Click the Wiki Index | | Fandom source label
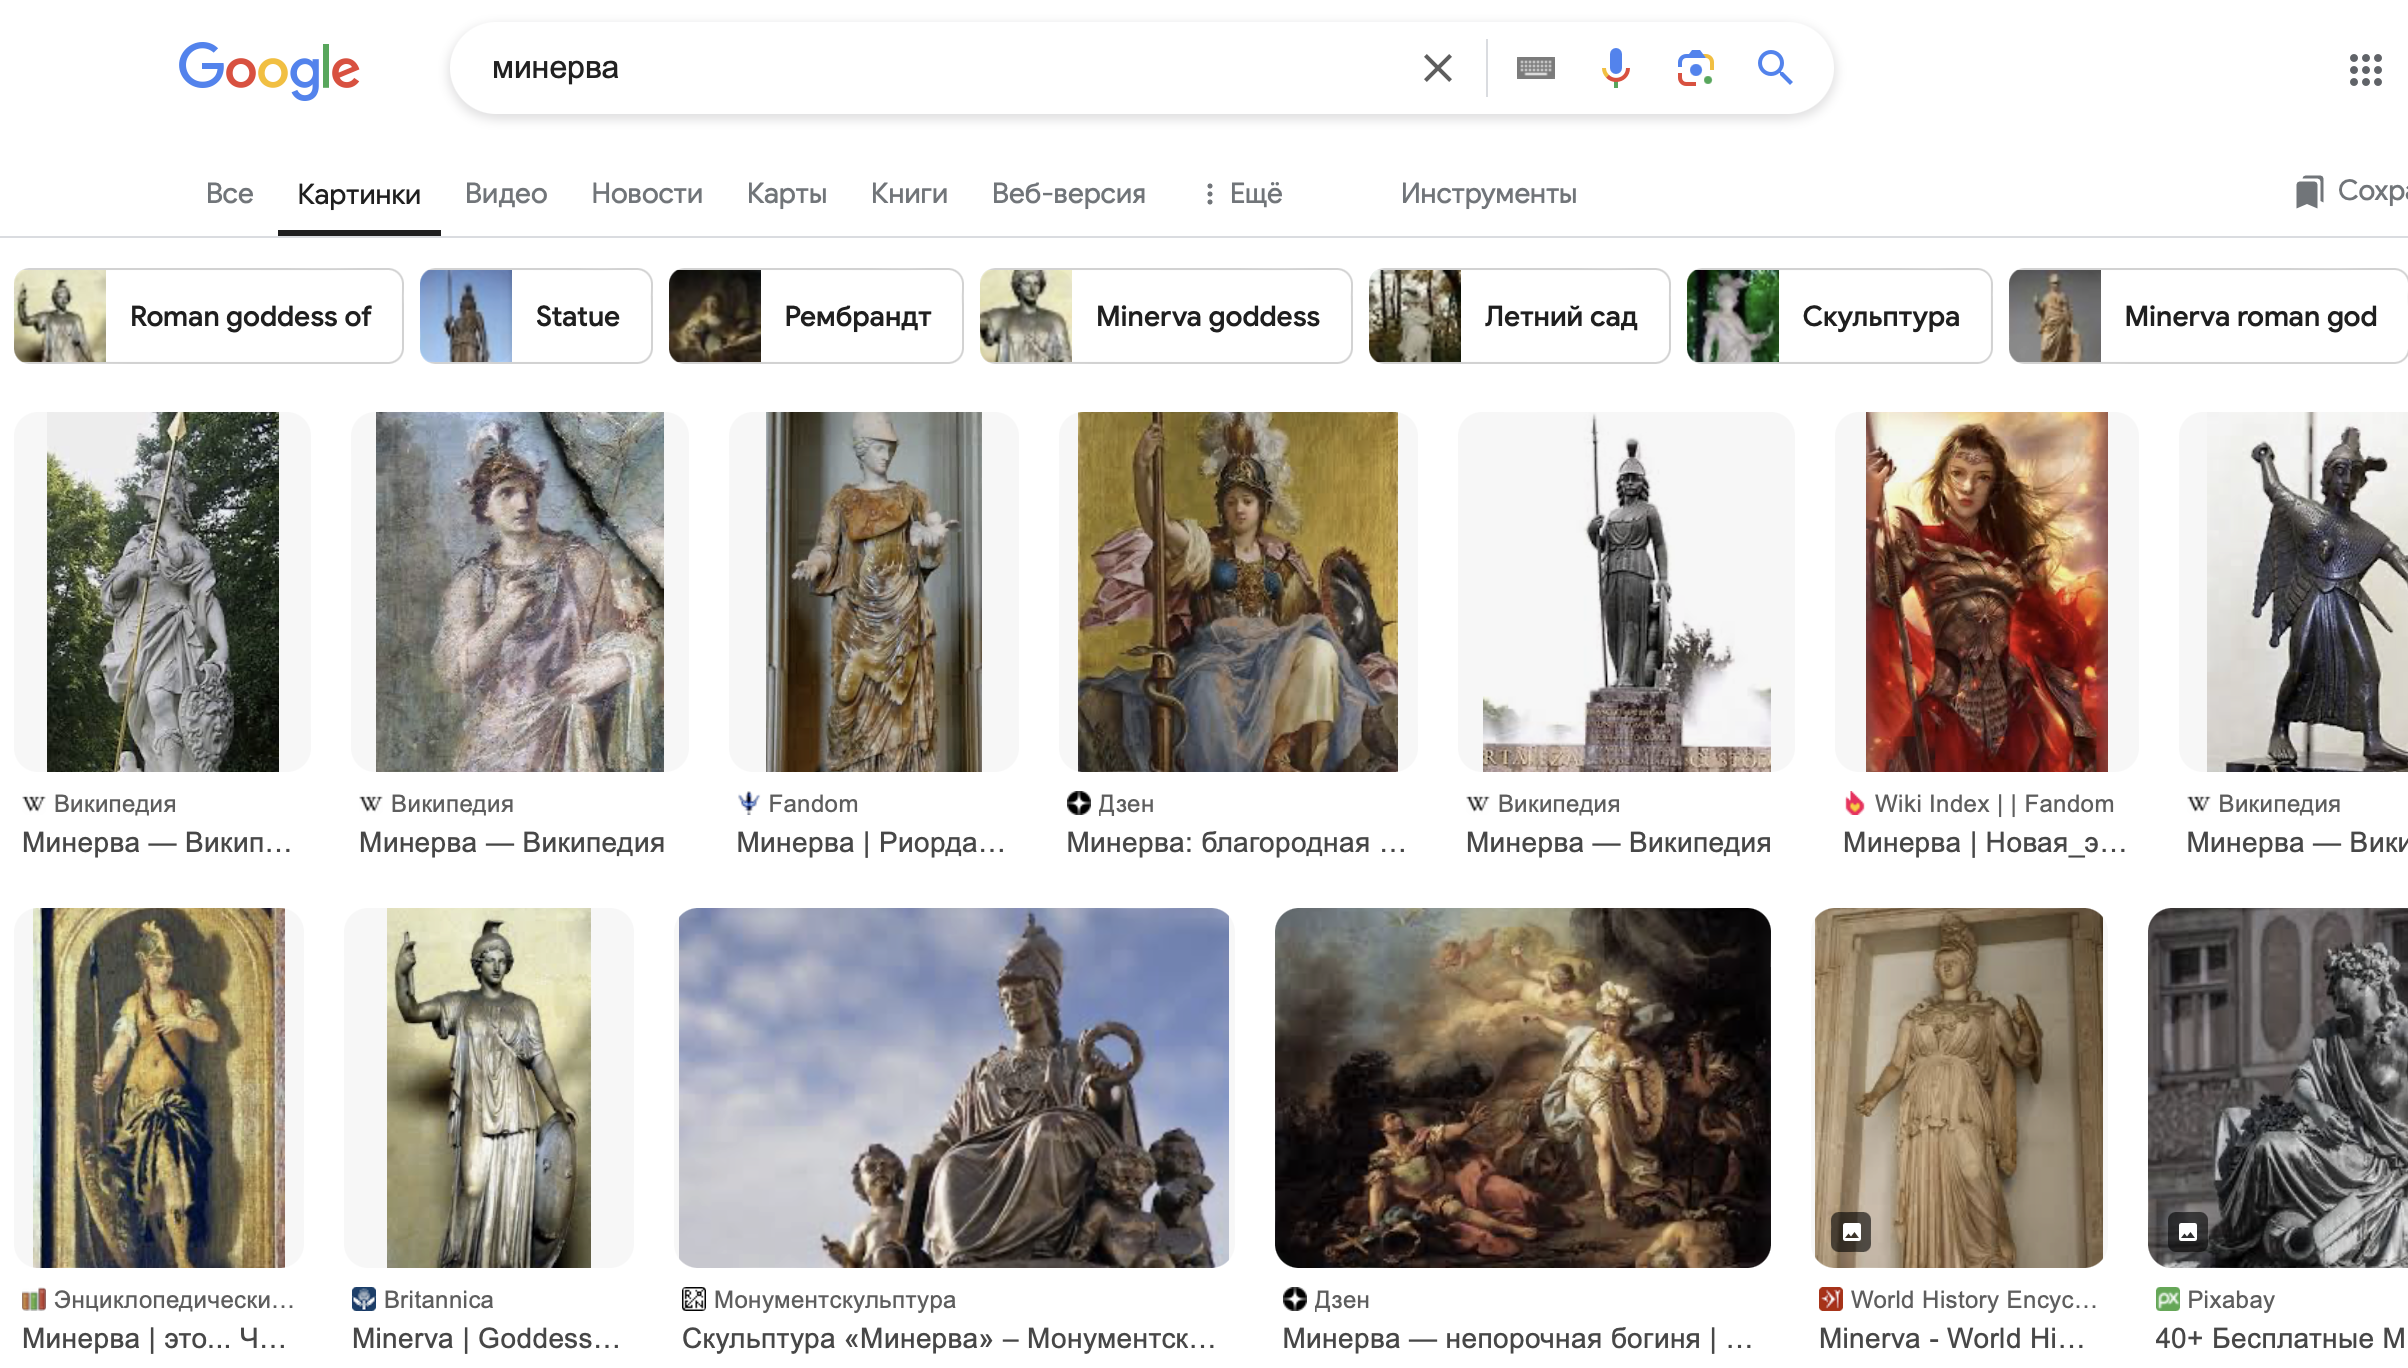 pyautogui.click(x=1993, y=803)
